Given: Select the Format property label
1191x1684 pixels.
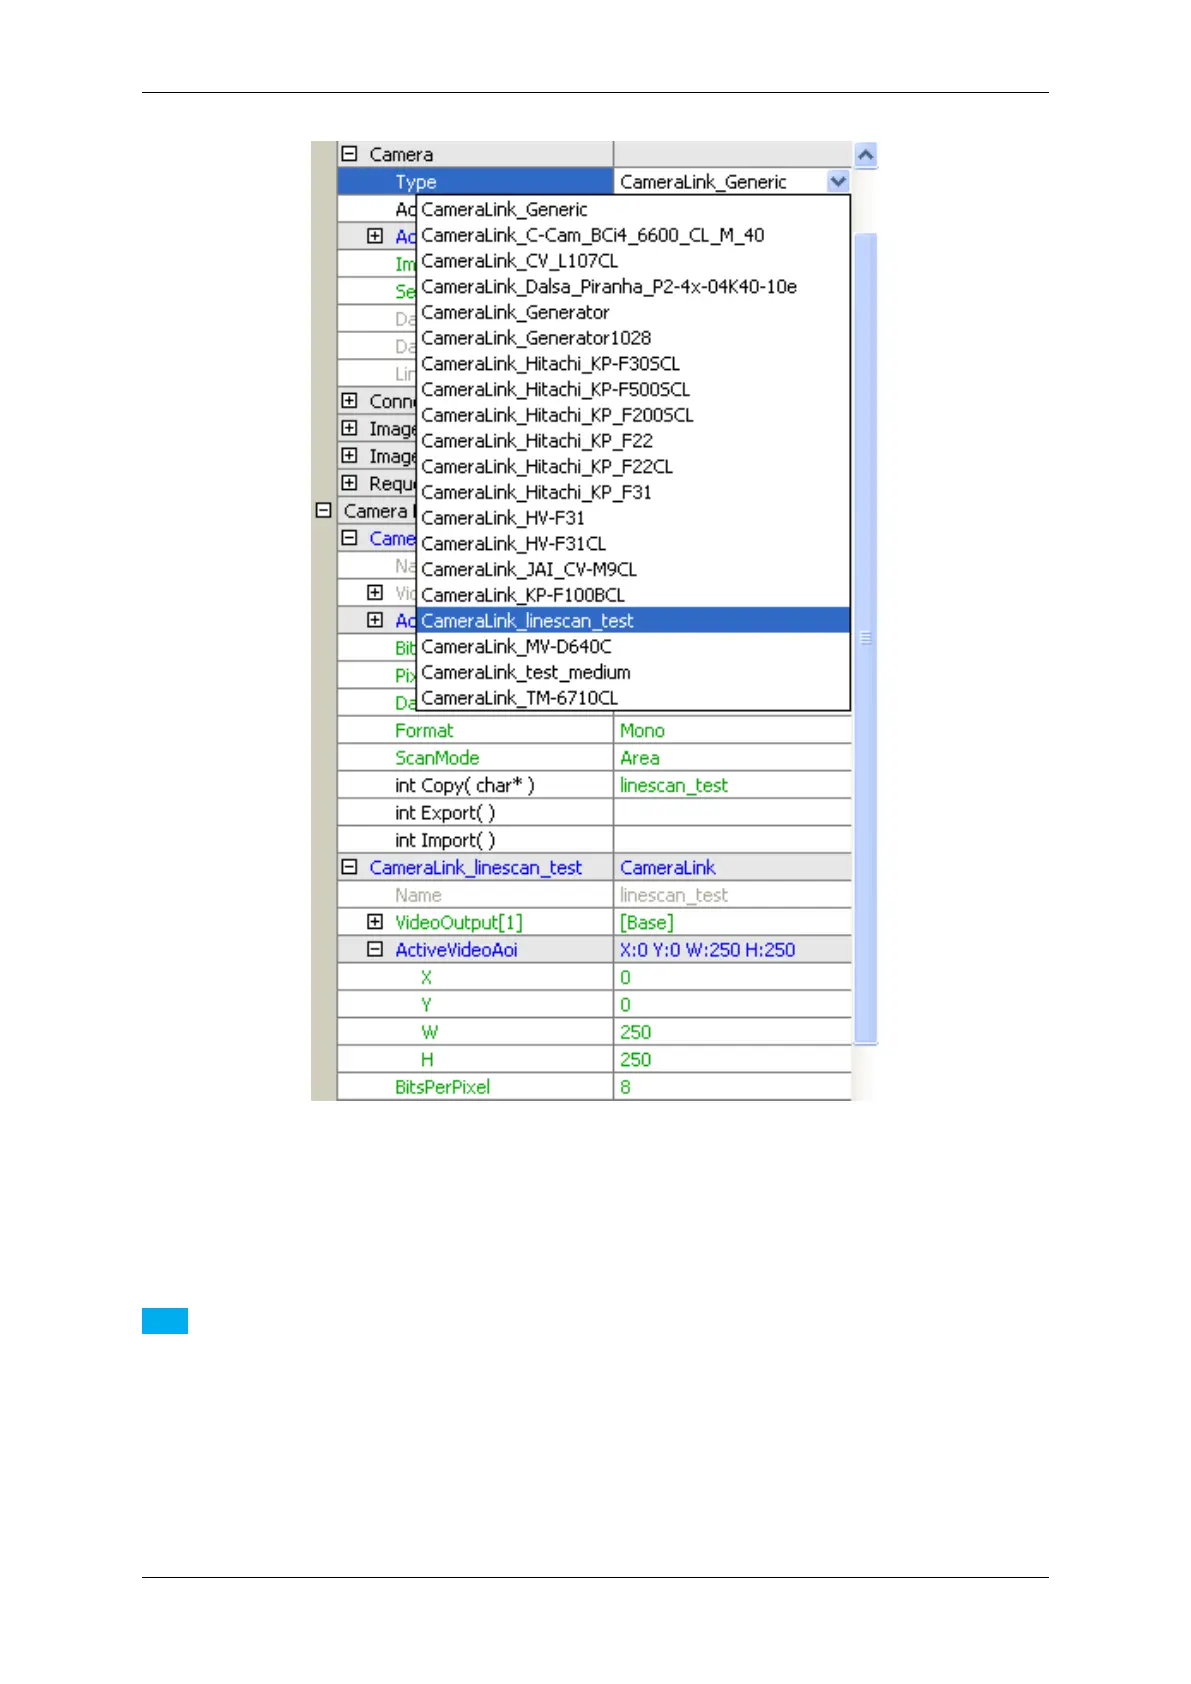Looking at the screenshot, I should [x=424, y=730].
